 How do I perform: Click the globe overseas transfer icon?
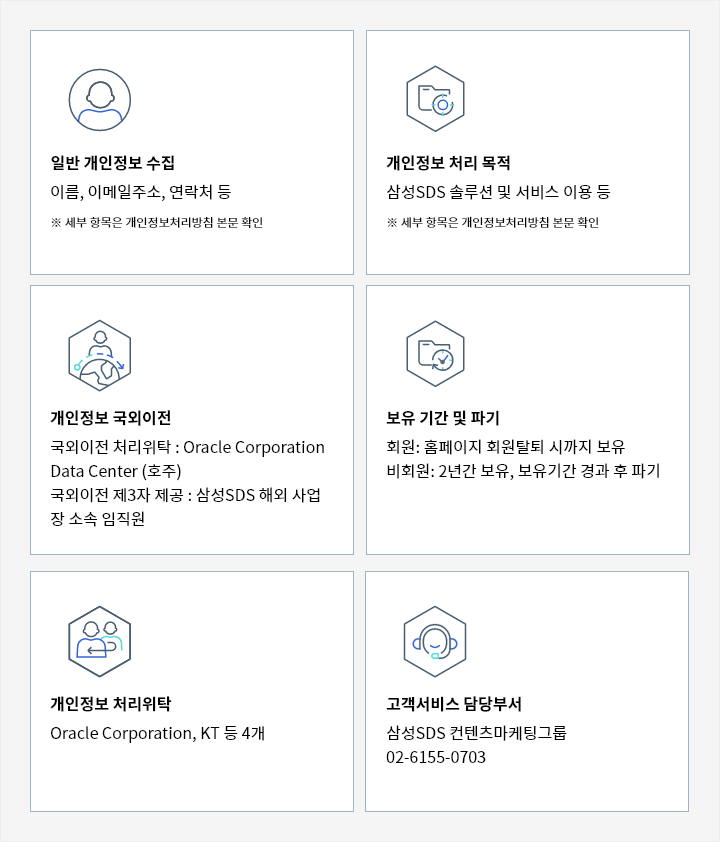click(100, 355)
